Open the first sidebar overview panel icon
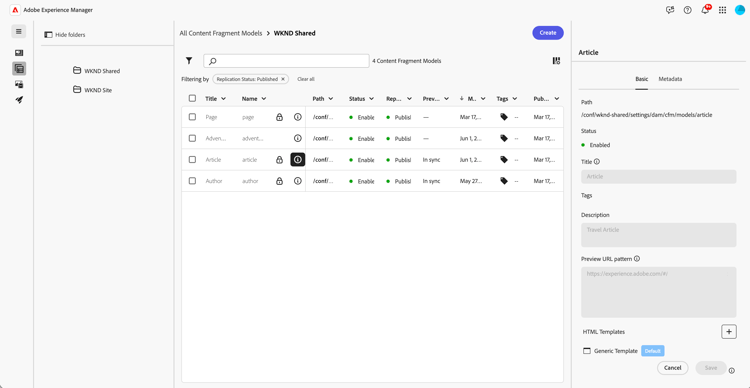 pyautogui.click(x=19, y=53)
